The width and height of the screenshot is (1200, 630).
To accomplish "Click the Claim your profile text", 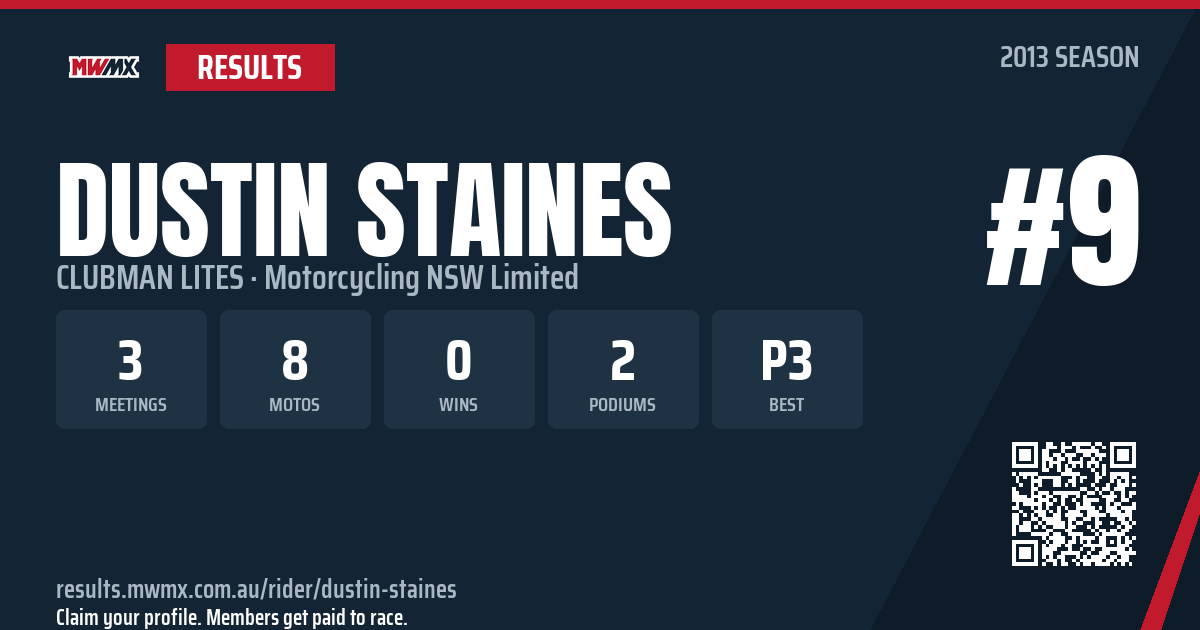I will tap(232, 617).
